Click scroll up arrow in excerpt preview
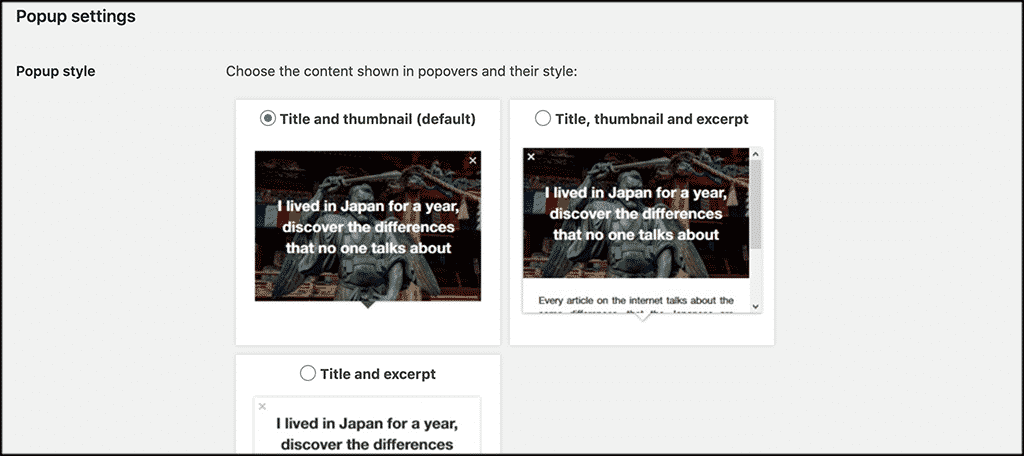The width and height of the screenshot is (1024, 456). pos(756,154)
